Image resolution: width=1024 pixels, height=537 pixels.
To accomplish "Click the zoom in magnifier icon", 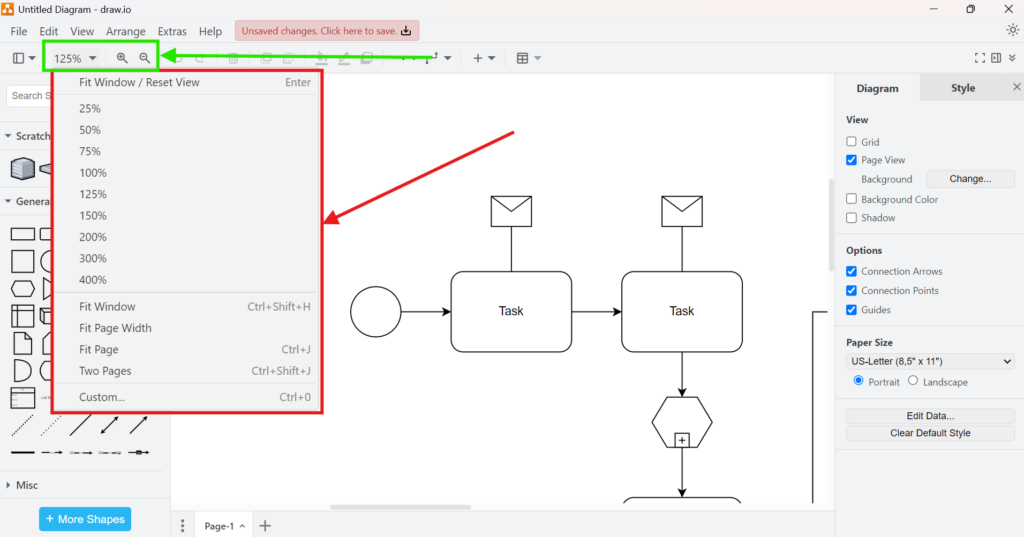I will coord(122,59).
